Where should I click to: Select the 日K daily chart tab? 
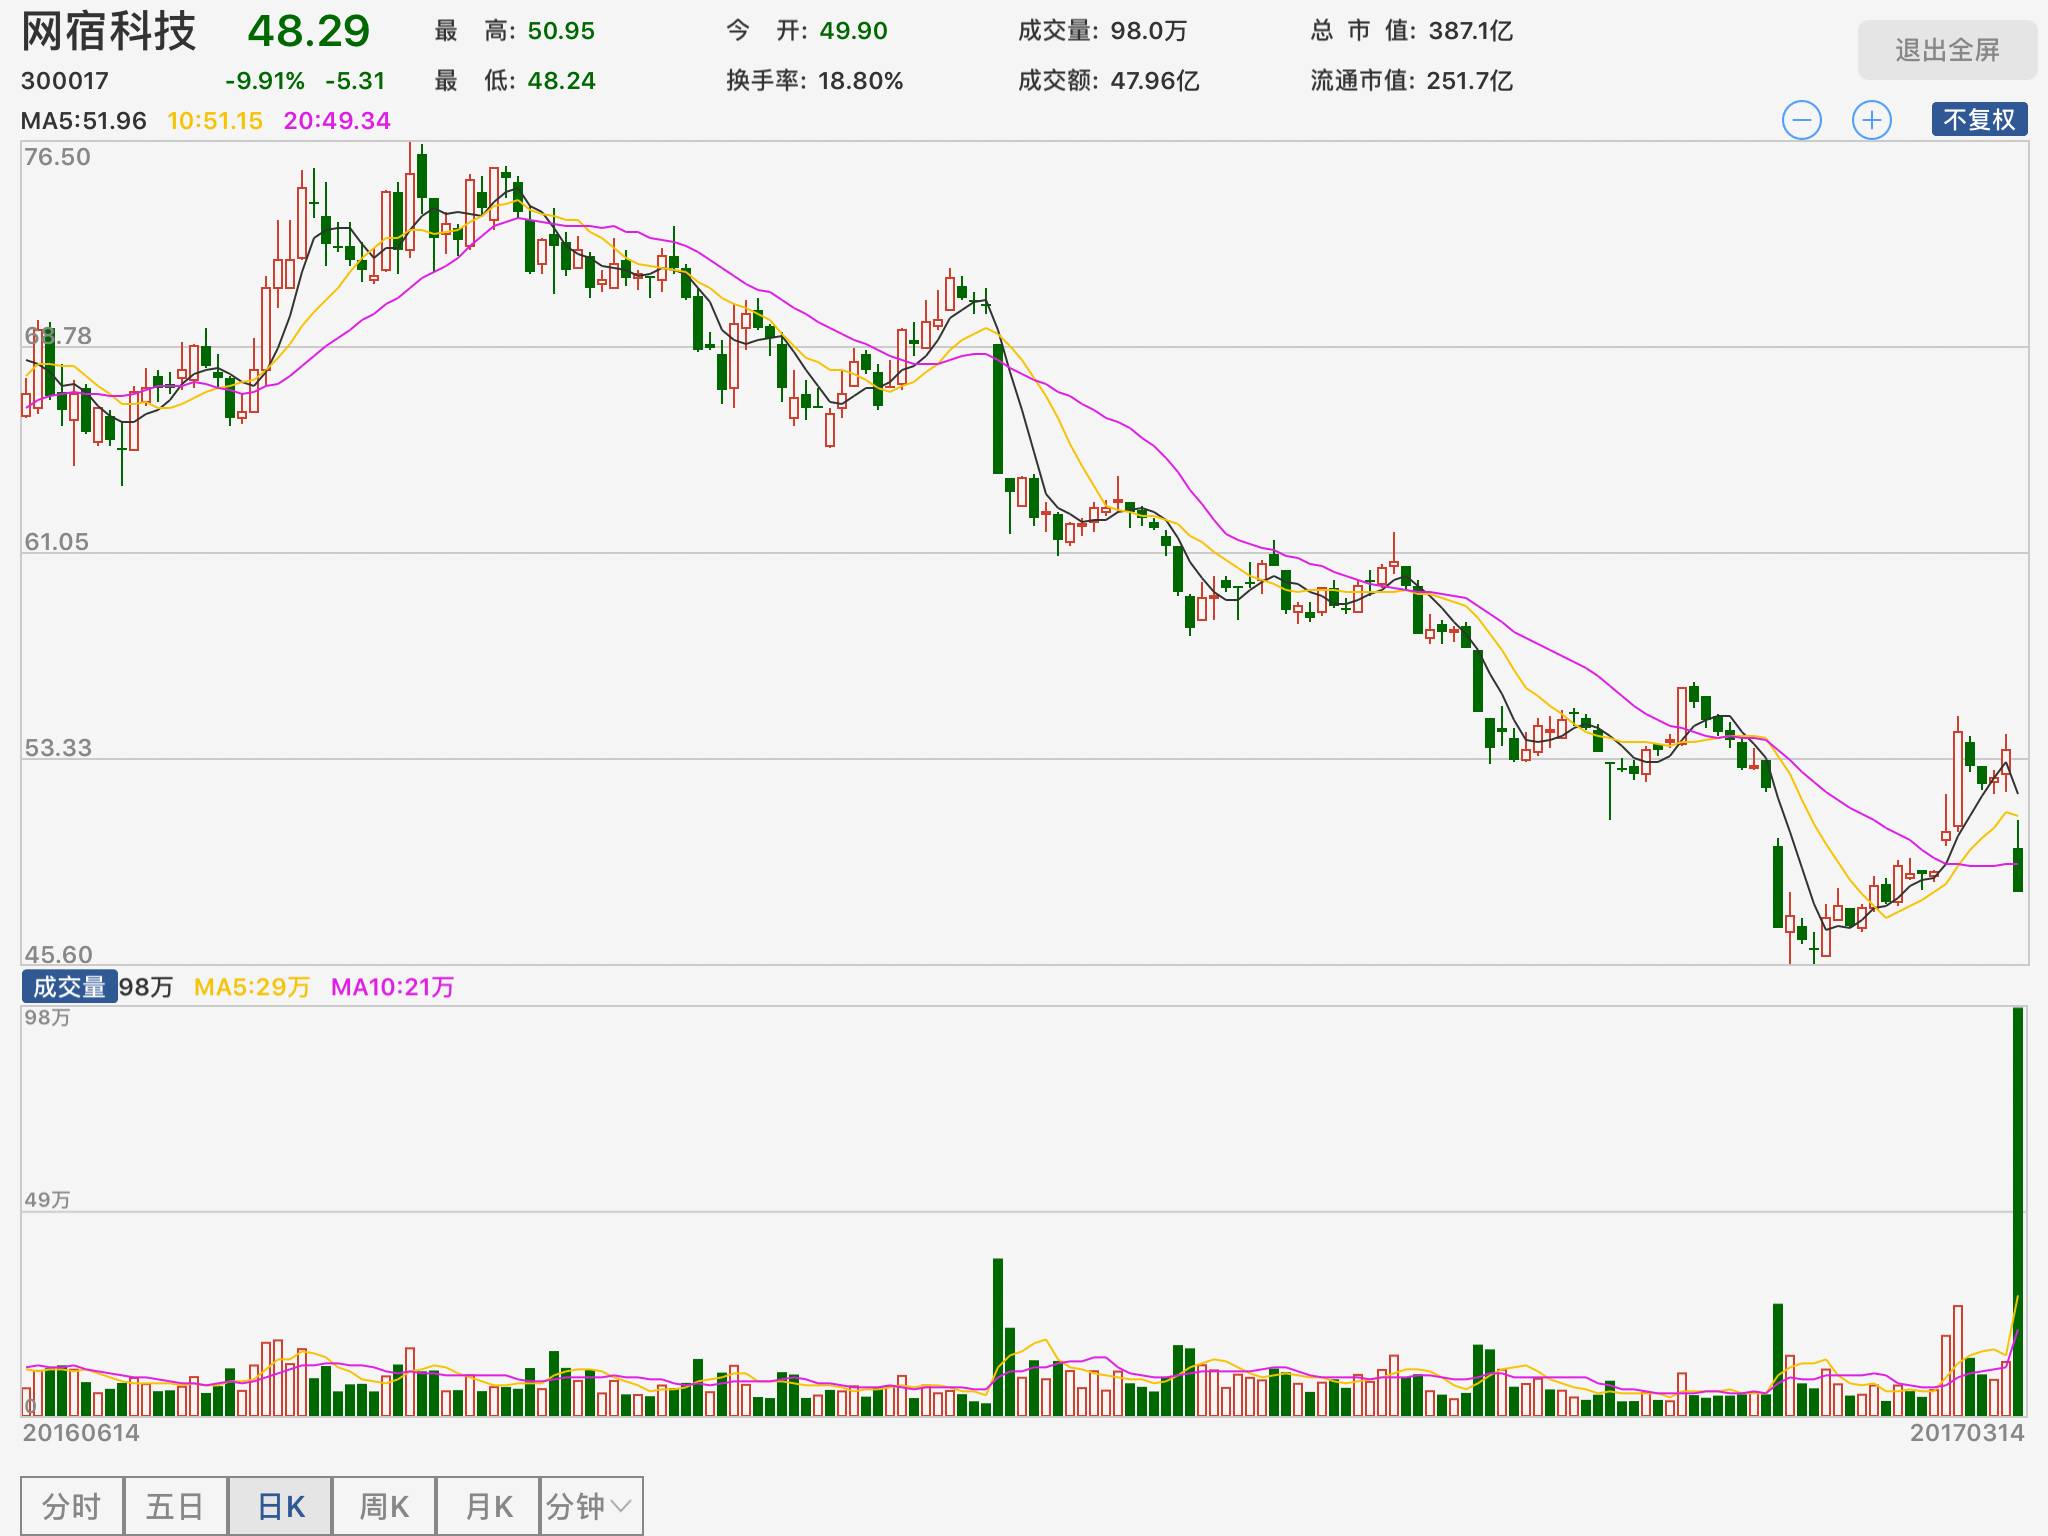click(280, 1506)
